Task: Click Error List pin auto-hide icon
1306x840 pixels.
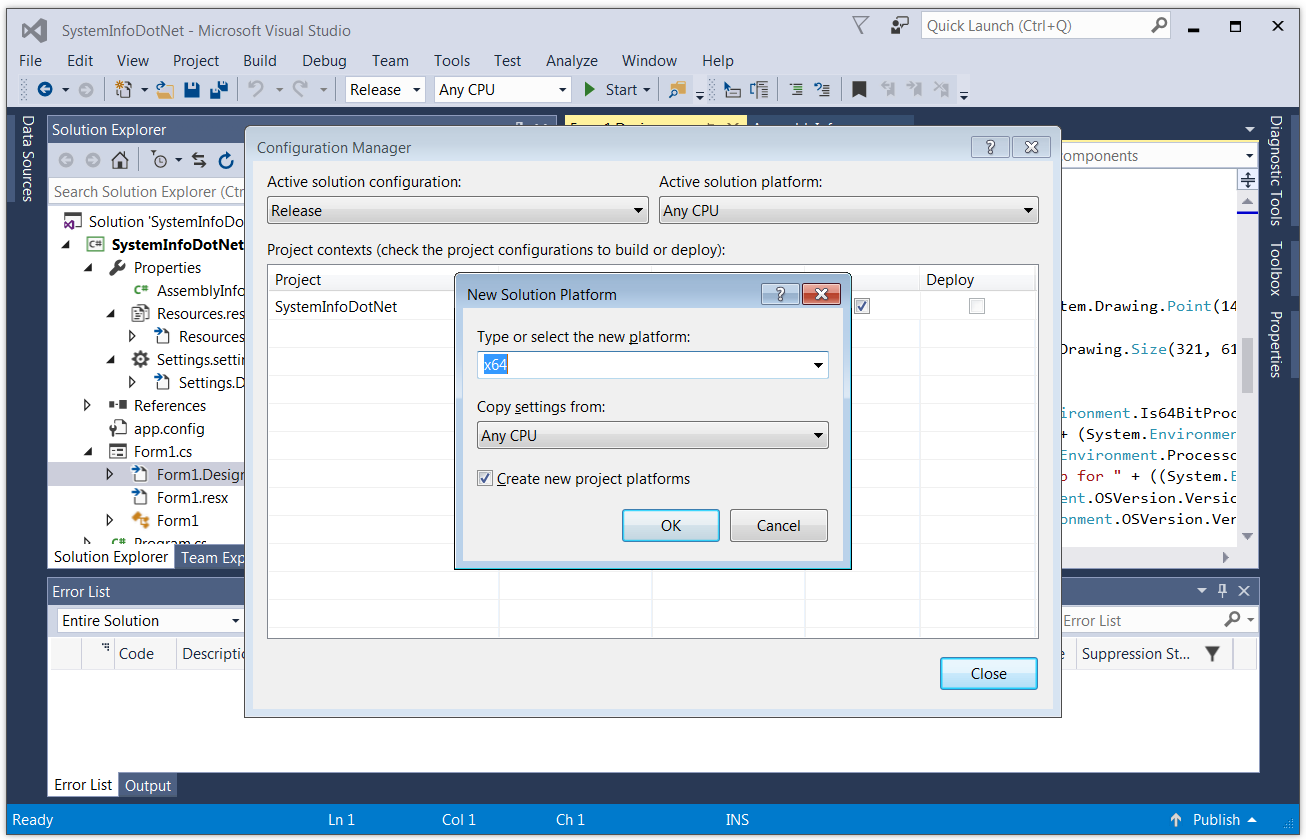Action: click(1223, 591)
